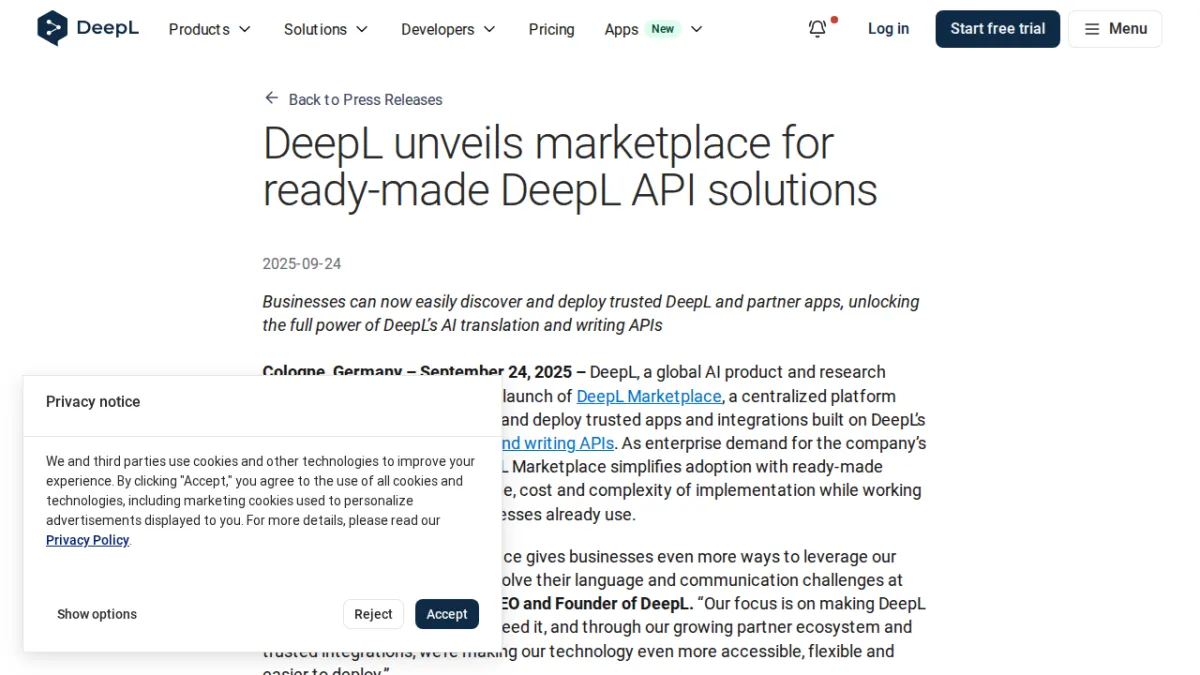The image size is (1200, 675).
Task: Go Back to Press Releases
Action: tap(353, 99)
